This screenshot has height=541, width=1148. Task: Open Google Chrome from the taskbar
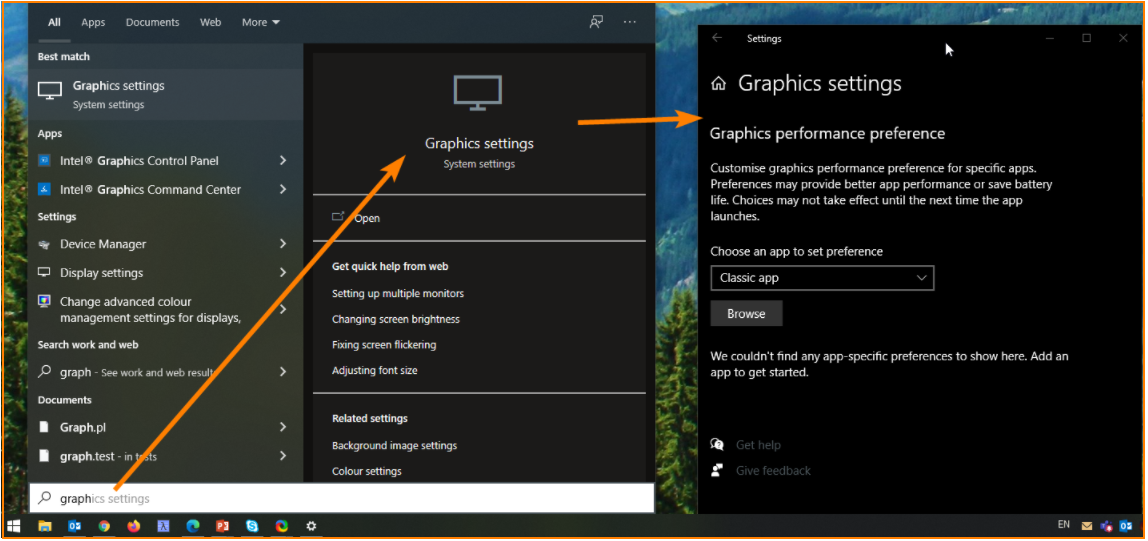104,526
